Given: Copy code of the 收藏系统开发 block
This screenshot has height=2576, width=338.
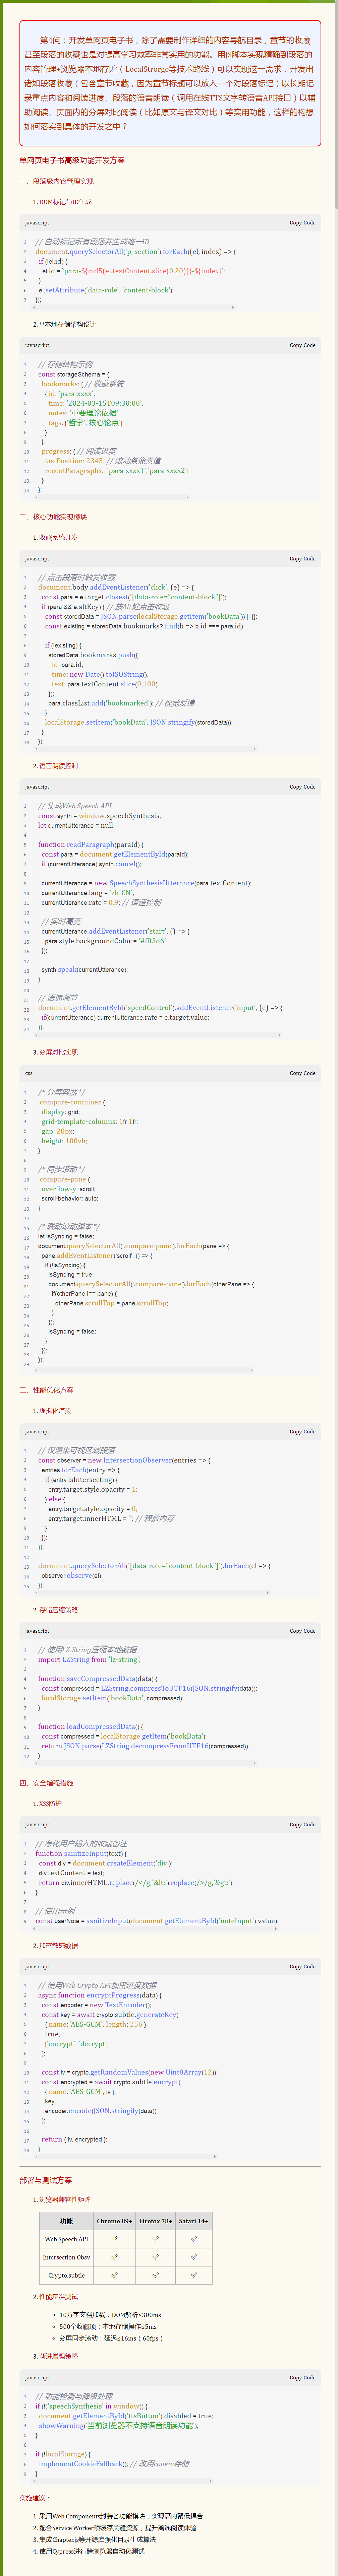Looking at the screenshot, I should [302, 559].
